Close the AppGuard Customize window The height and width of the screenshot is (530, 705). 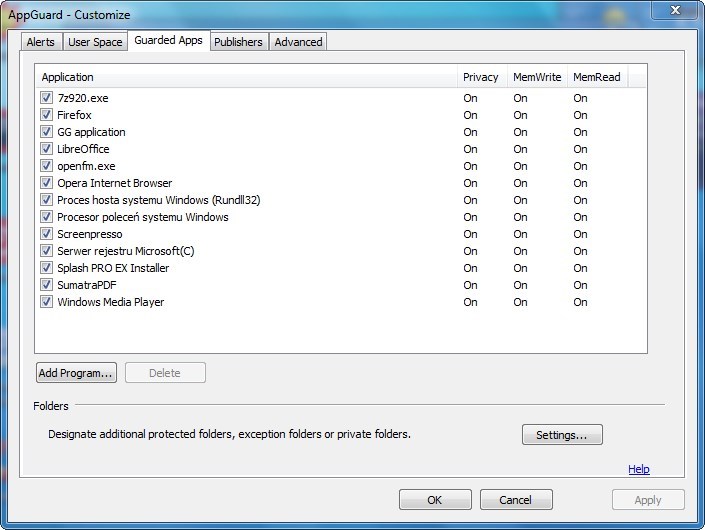pos(675,10)
